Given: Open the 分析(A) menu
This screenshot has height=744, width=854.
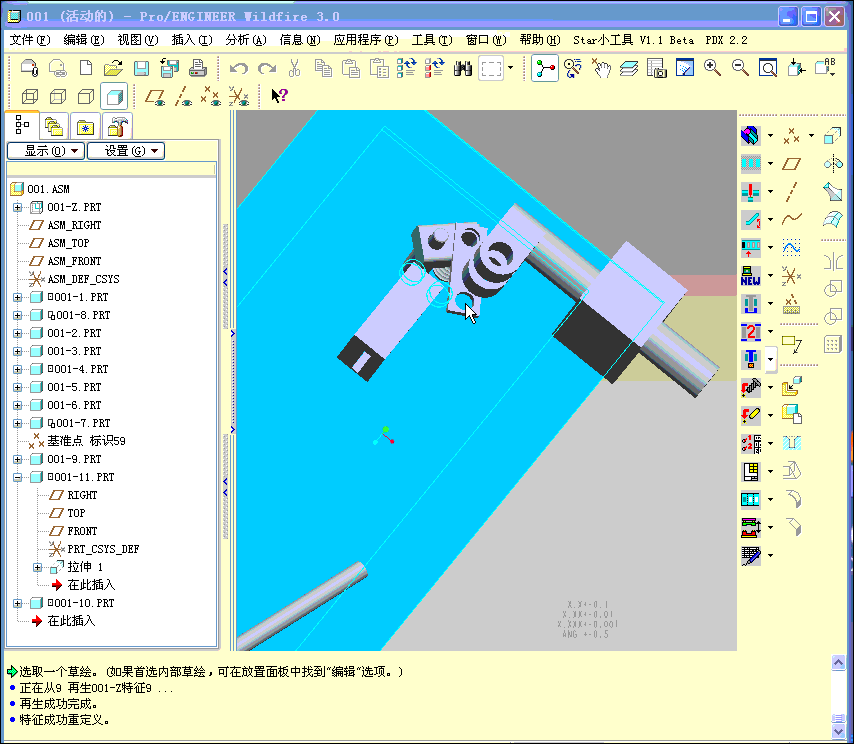Looking at the screenshot, I should [246, 40].
